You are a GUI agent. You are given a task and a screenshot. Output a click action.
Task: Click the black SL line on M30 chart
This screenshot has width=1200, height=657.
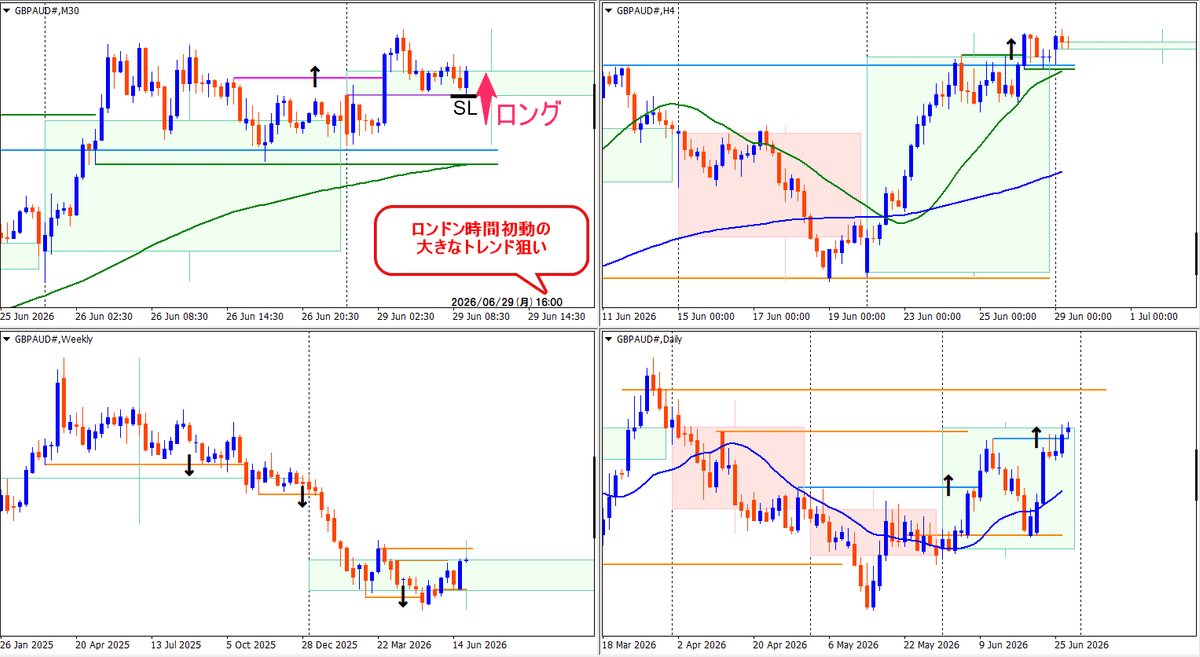(x=464, y=96)
